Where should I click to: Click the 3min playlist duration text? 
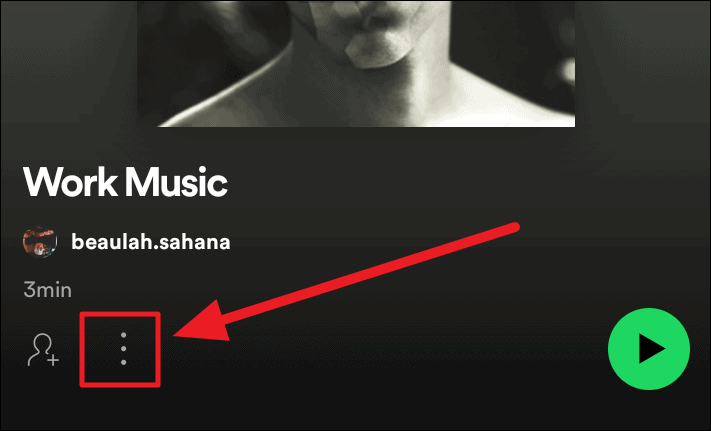tap(48, 290)
